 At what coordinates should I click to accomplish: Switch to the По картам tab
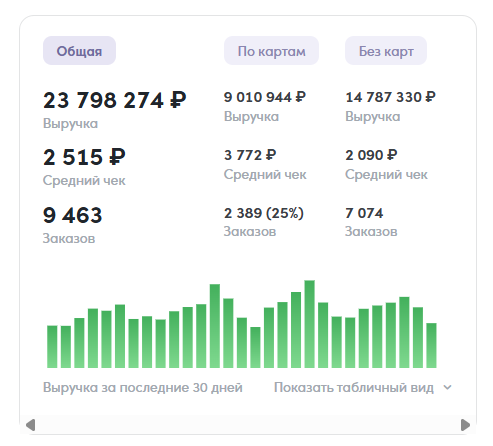coord(271,51)
